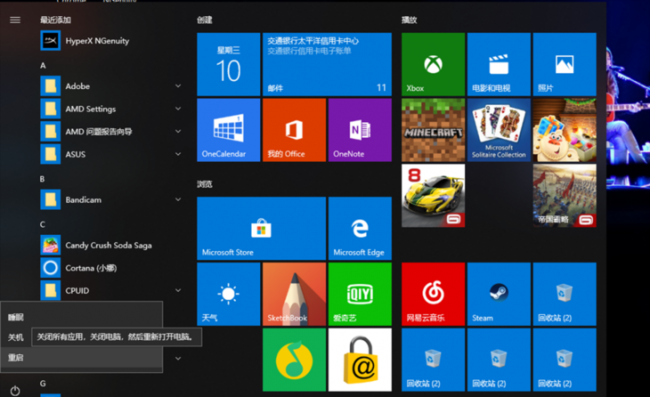Expand the AMD 问题报告向导 folder chevron

tap(178, 131)
